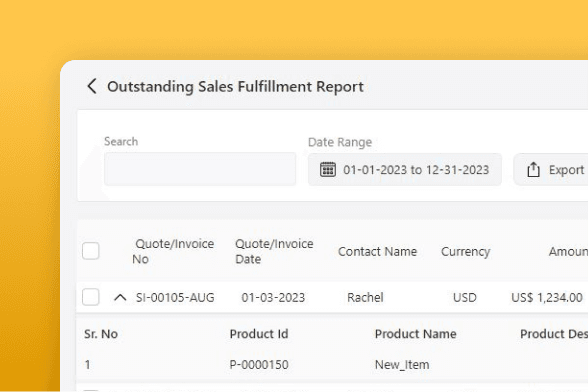The height and width of the screenshot is (392, 588).
Task: Select the New_Item product name
Action: (x=402, y=365)
